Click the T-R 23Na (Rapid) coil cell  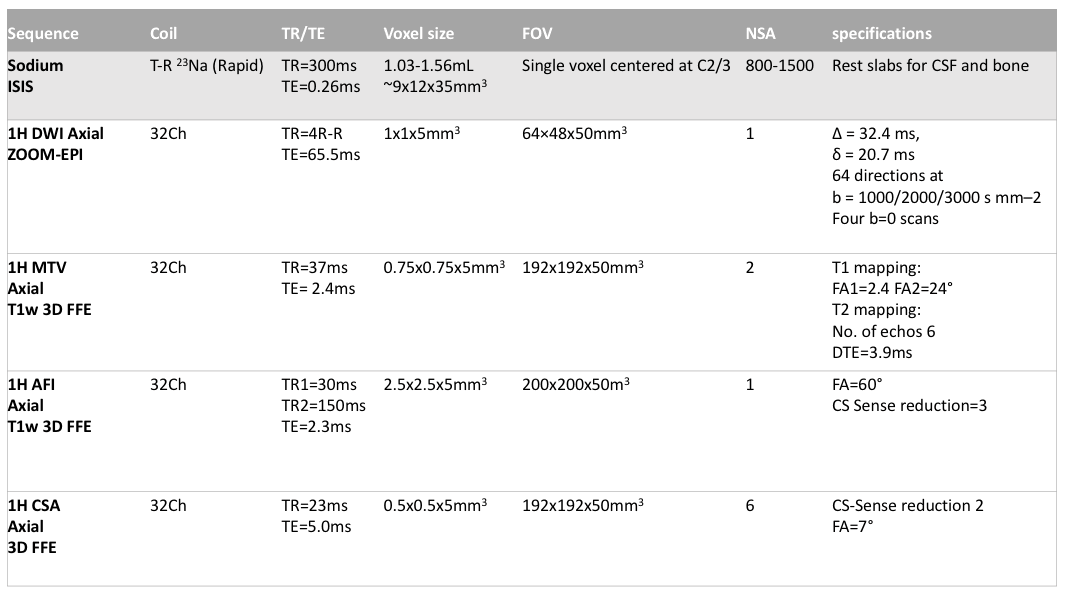pyautogui.click(x=205, y=67)
